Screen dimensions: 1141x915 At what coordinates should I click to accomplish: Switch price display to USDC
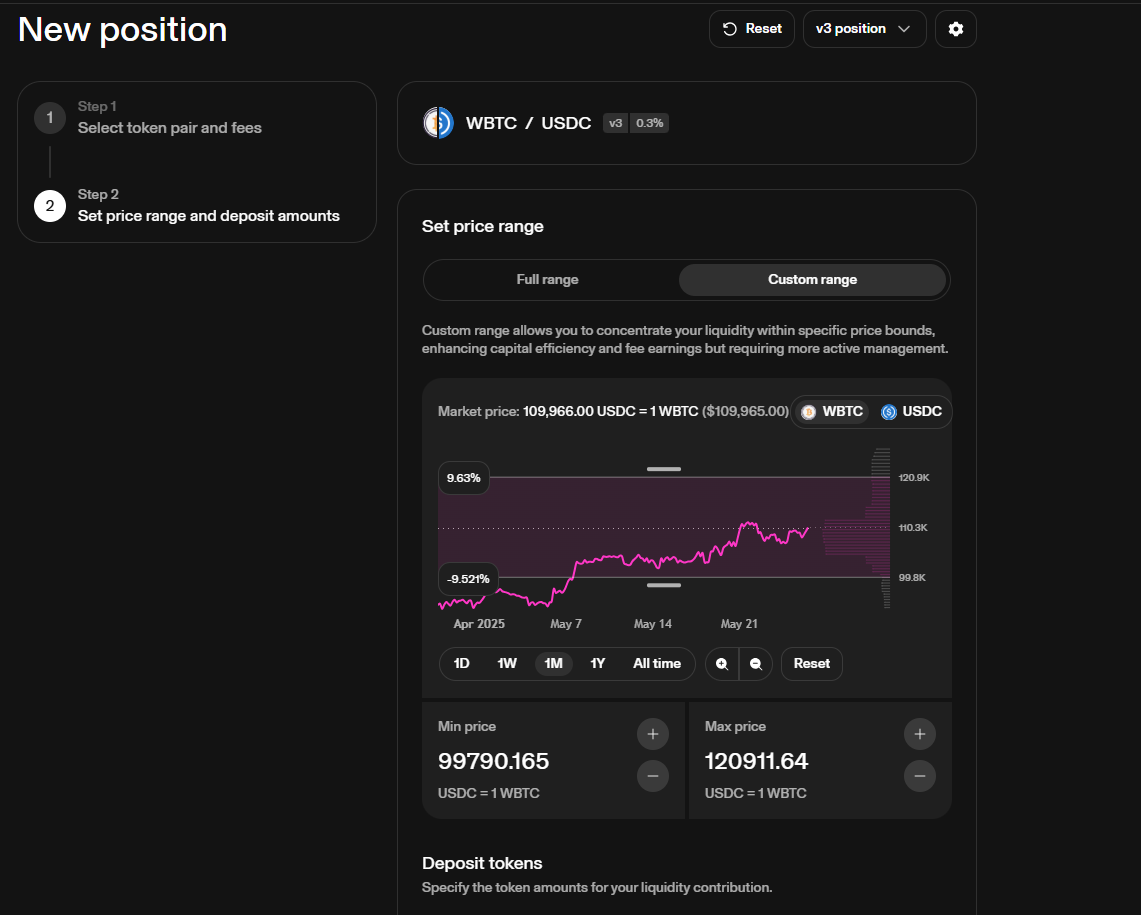(911, 411)
